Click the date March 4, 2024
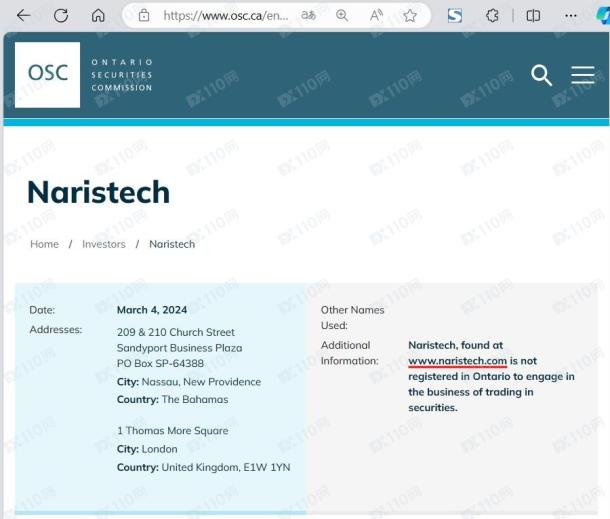Screen dimensions: 610x519 coord(152,310)
